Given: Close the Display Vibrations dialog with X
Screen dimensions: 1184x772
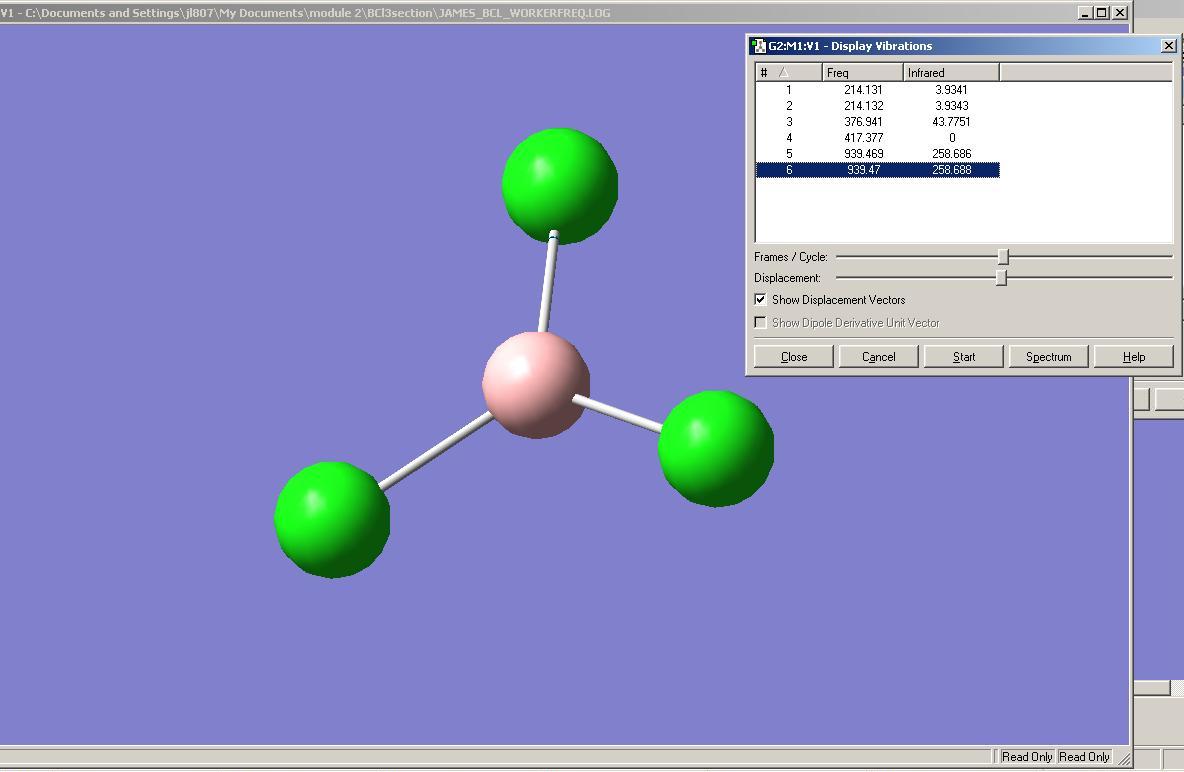Looking at the screenshot, I should [1168, 46].
